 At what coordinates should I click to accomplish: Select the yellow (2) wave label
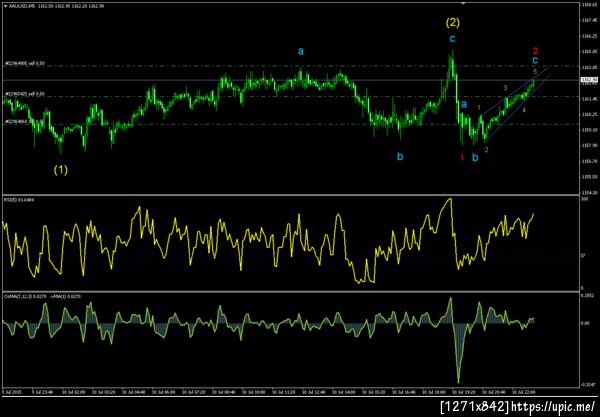(x=452, y=23)
